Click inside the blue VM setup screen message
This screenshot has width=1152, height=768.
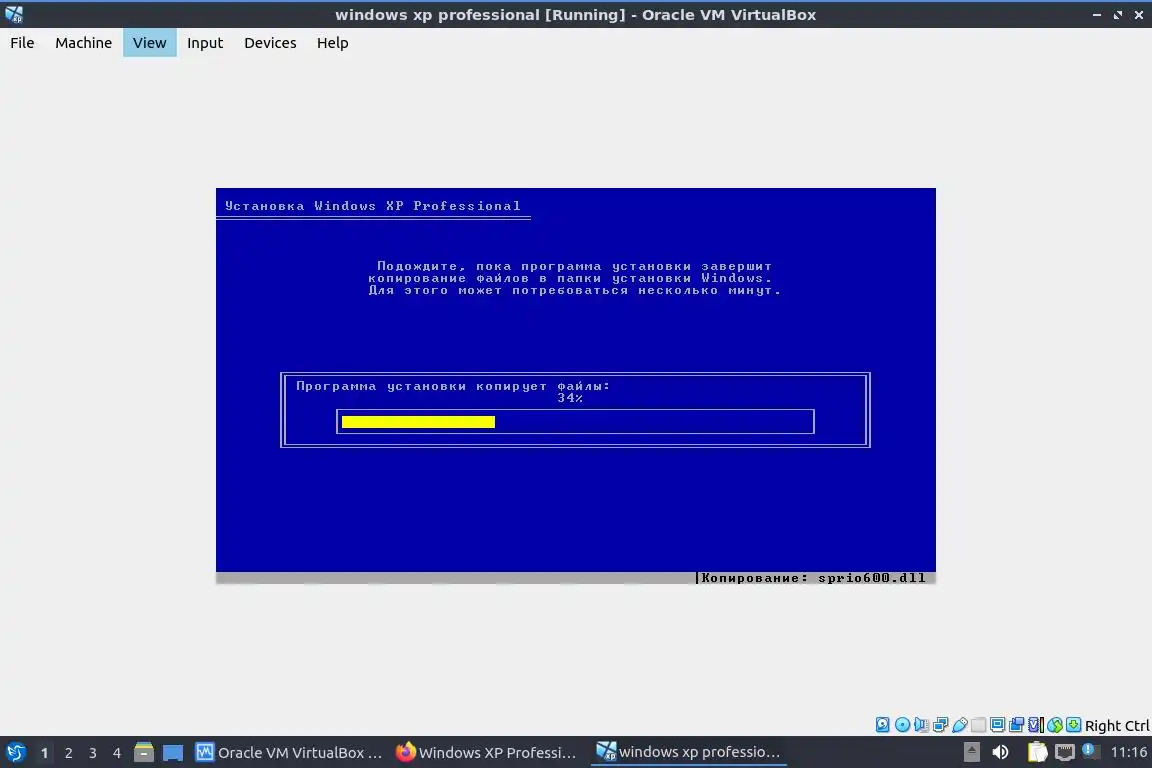point(574,278)
